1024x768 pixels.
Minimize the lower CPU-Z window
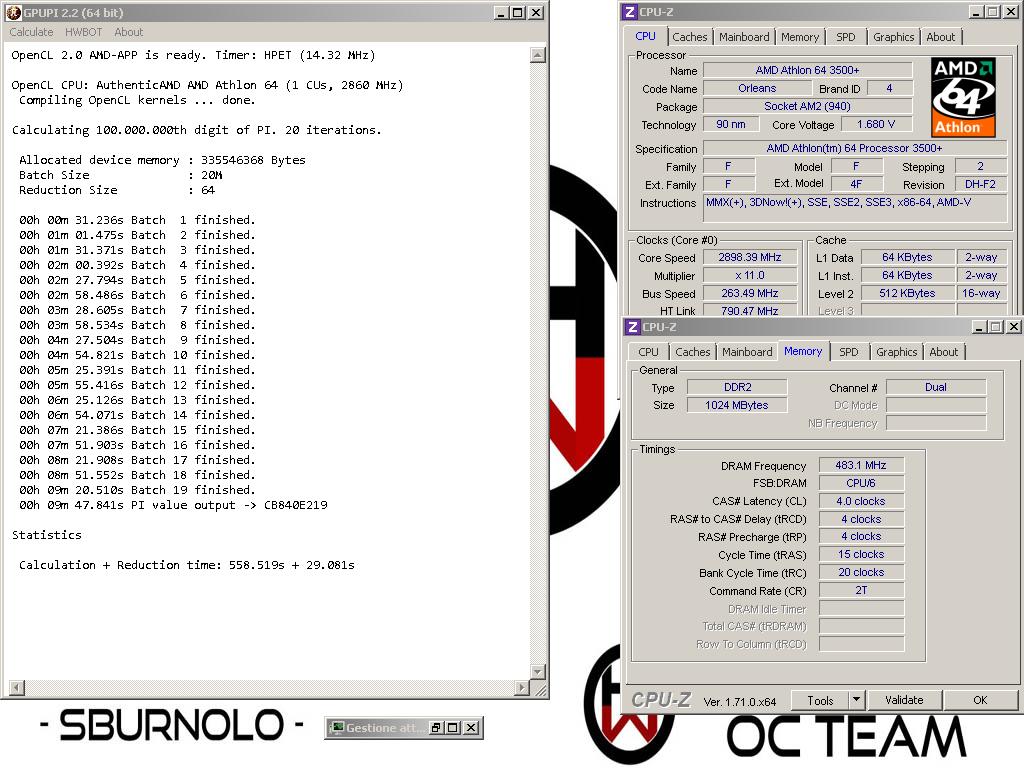pyautogui.click(x=979, y=327)
